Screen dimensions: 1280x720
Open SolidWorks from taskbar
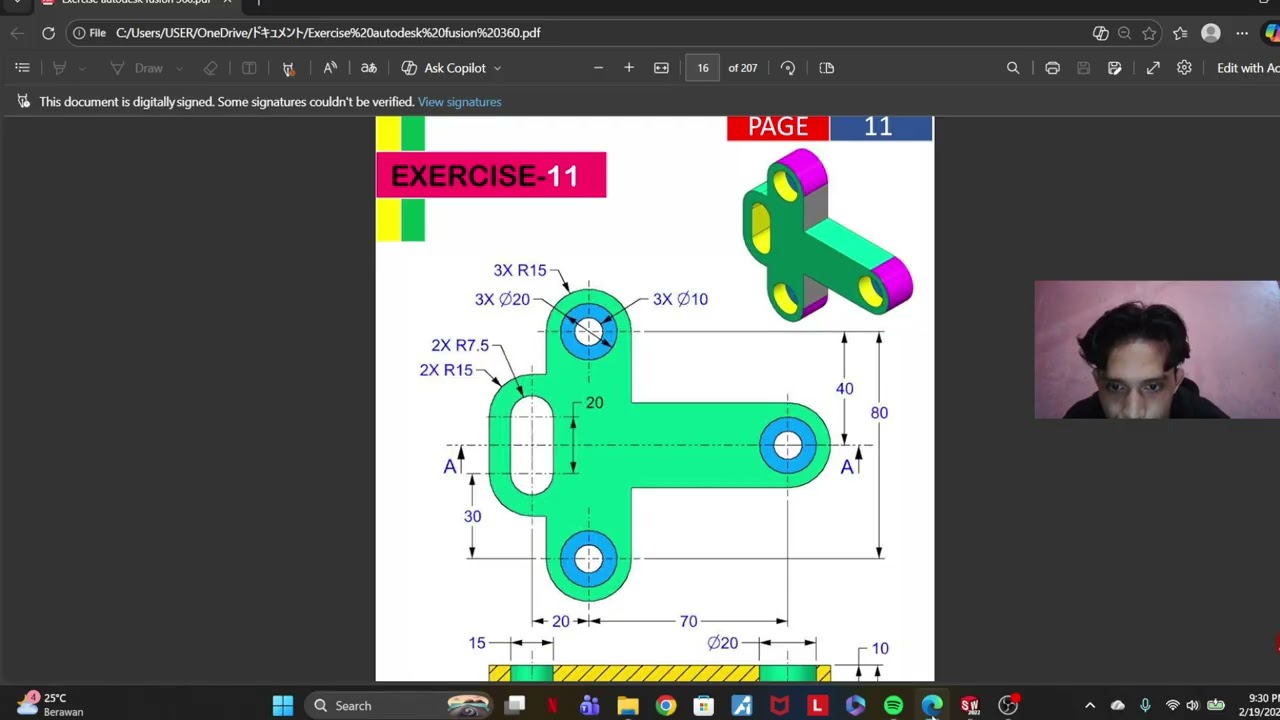point(970,706)
